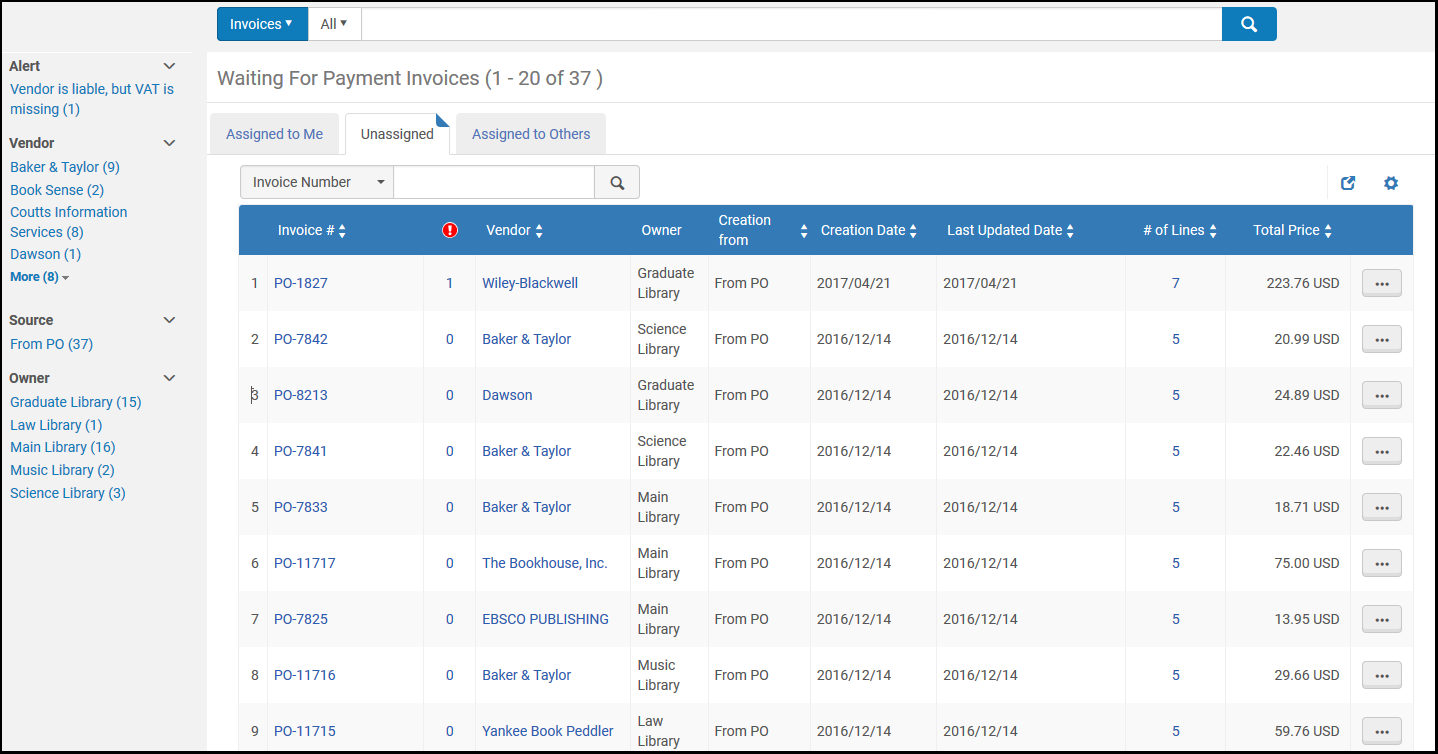
Task: Filter by vendor Book Sense (2)
Action: 57,190
